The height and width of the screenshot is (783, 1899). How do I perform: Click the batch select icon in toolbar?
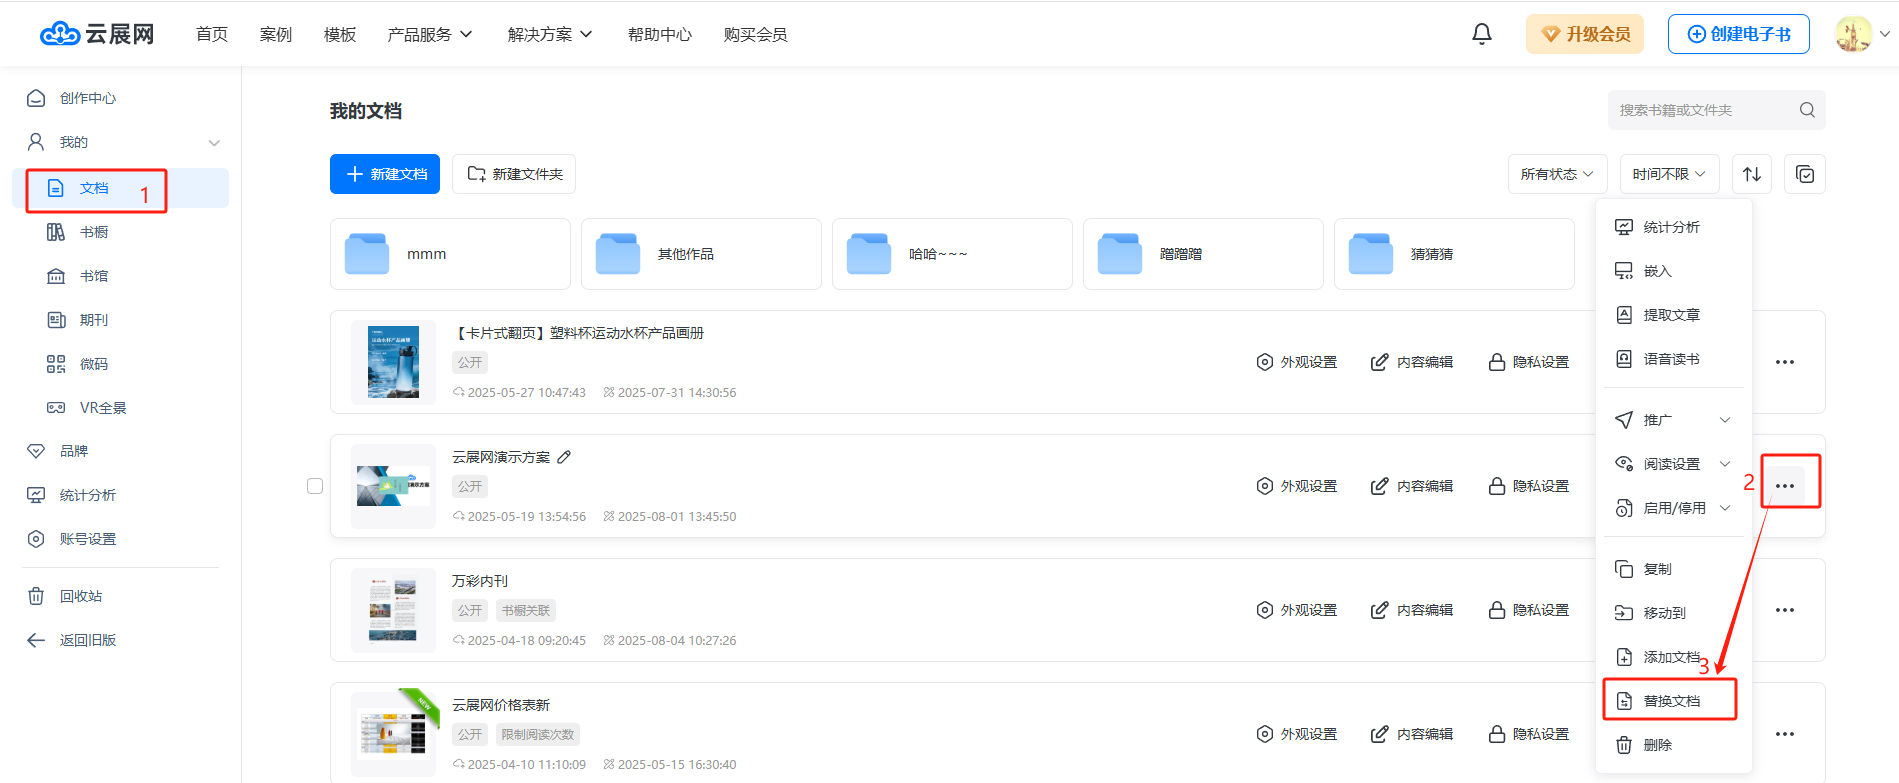point(1805,174)
